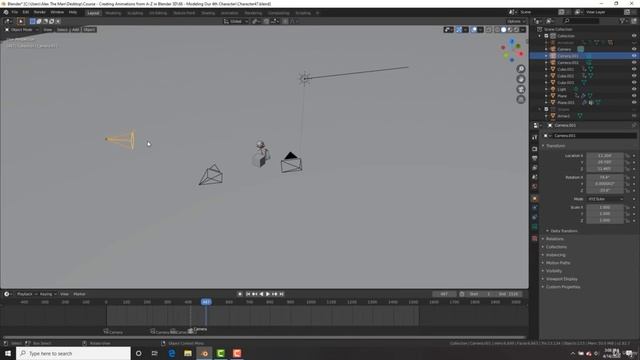Image resolution: width=640 pixels, height=360 pixels.
Task: Toggle the snapping magnet icon
Action: click(266, 21)
